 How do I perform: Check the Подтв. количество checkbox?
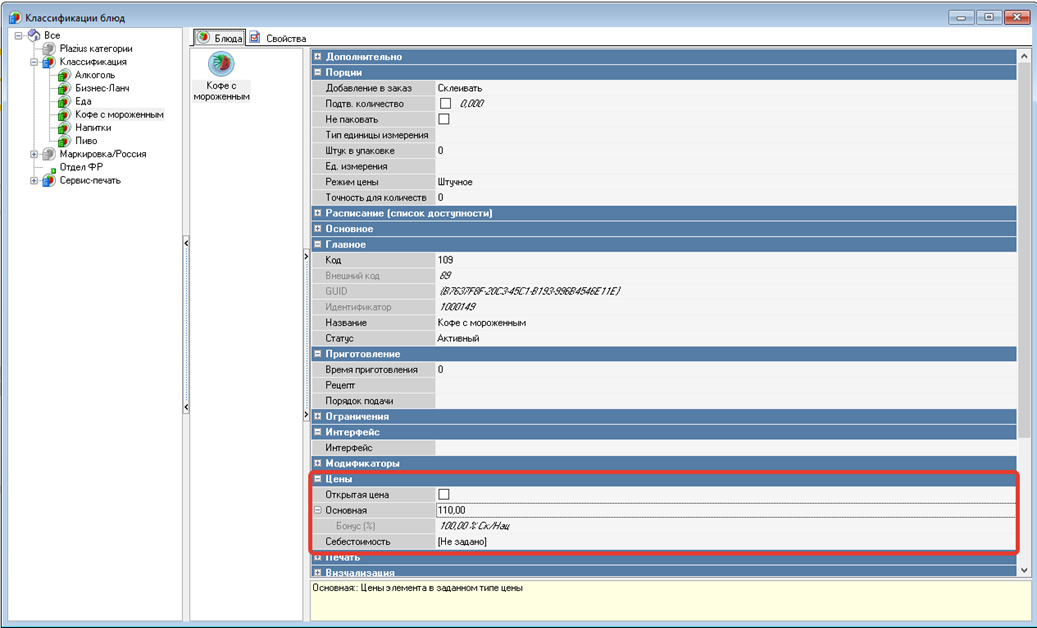(446, 104)
